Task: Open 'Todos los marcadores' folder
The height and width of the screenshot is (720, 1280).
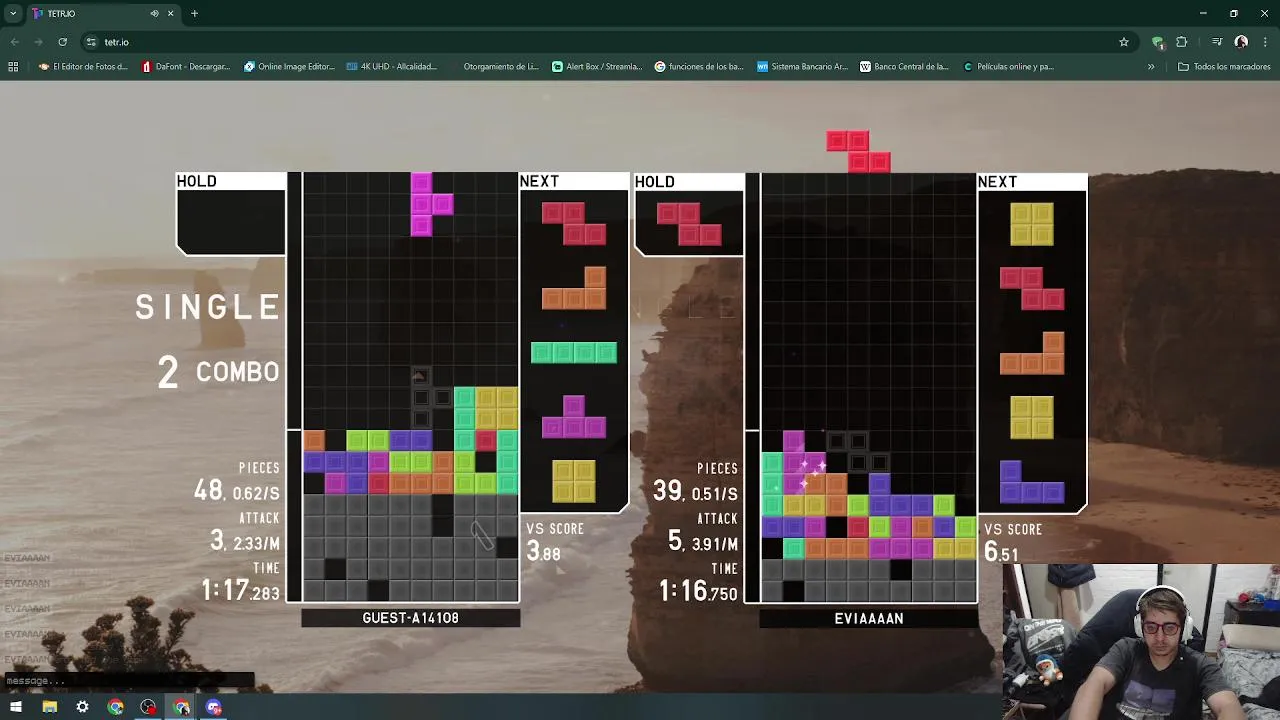Action: coord(1224,67)
